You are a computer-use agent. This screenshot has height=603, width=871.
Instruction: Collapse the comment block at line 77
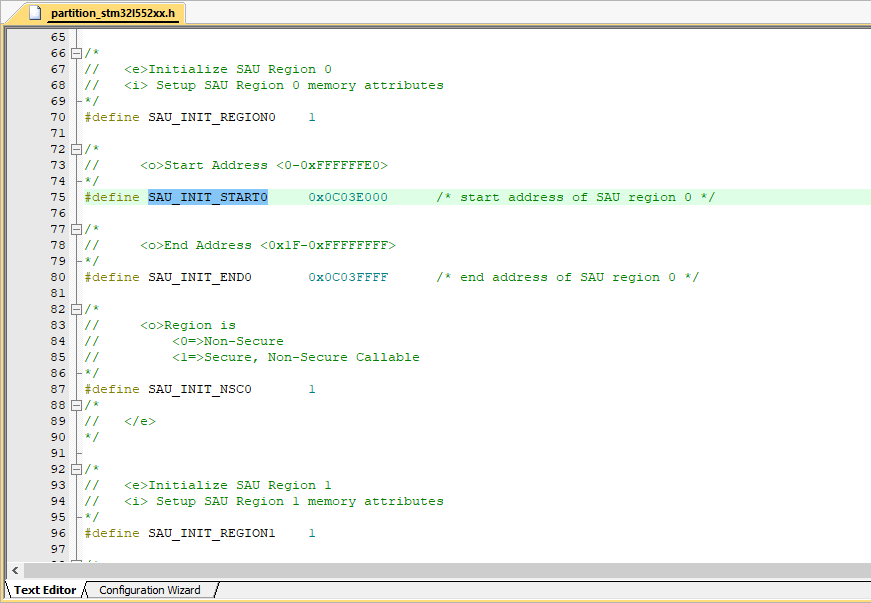[x=77, y=229]
